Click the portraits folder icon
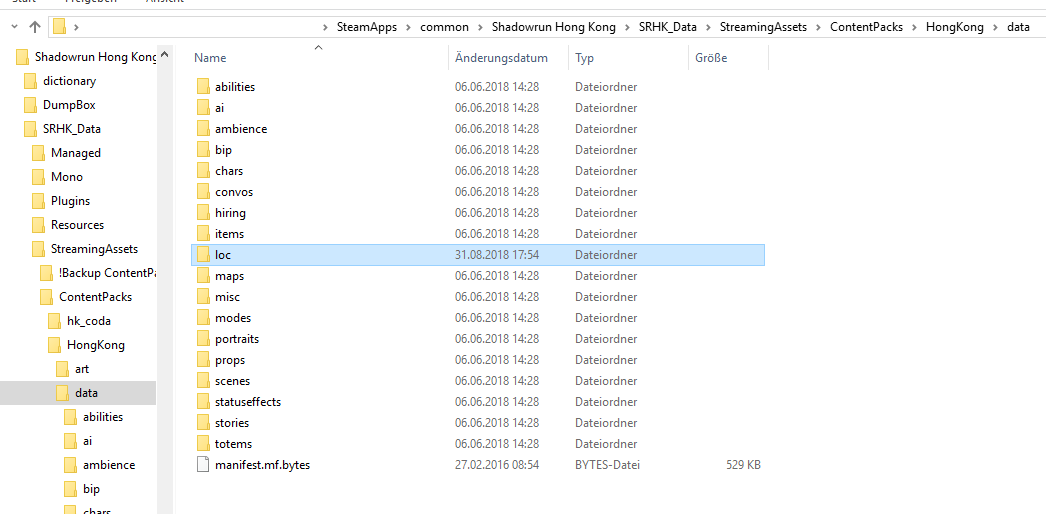 203,339
